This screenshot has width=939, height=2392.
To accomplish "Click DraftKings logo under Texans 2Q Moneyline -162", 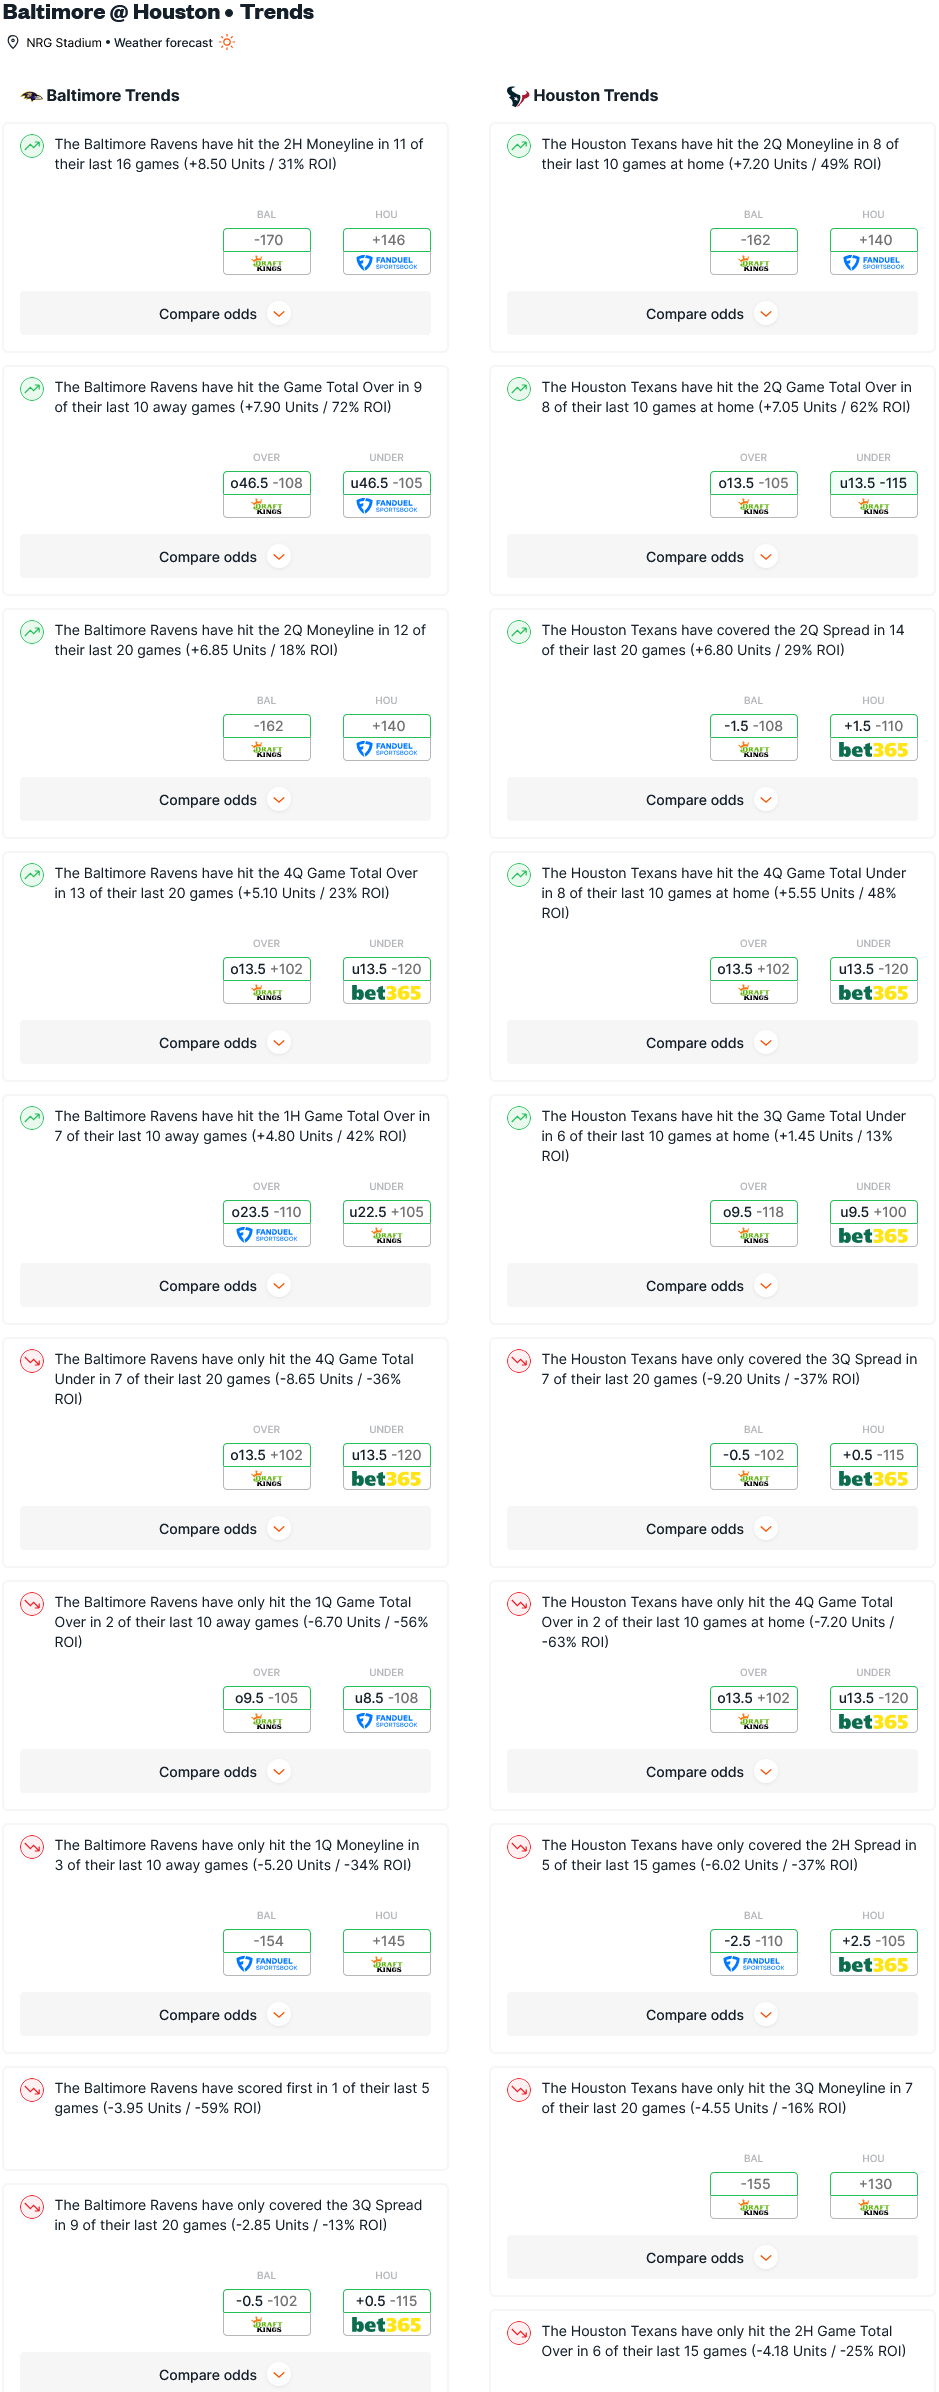I will (x=754, y=263).
